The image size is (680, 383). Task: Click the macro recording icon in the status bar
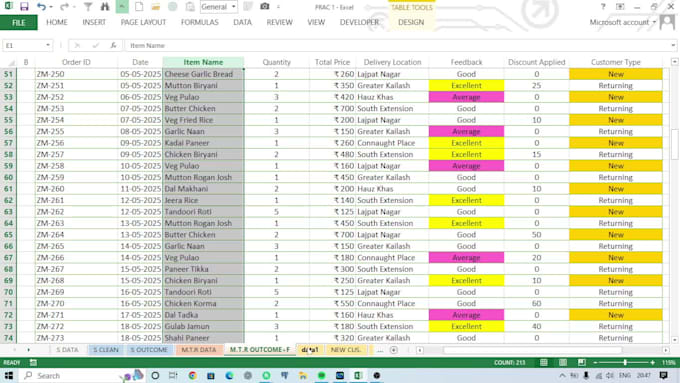[33, 362]
